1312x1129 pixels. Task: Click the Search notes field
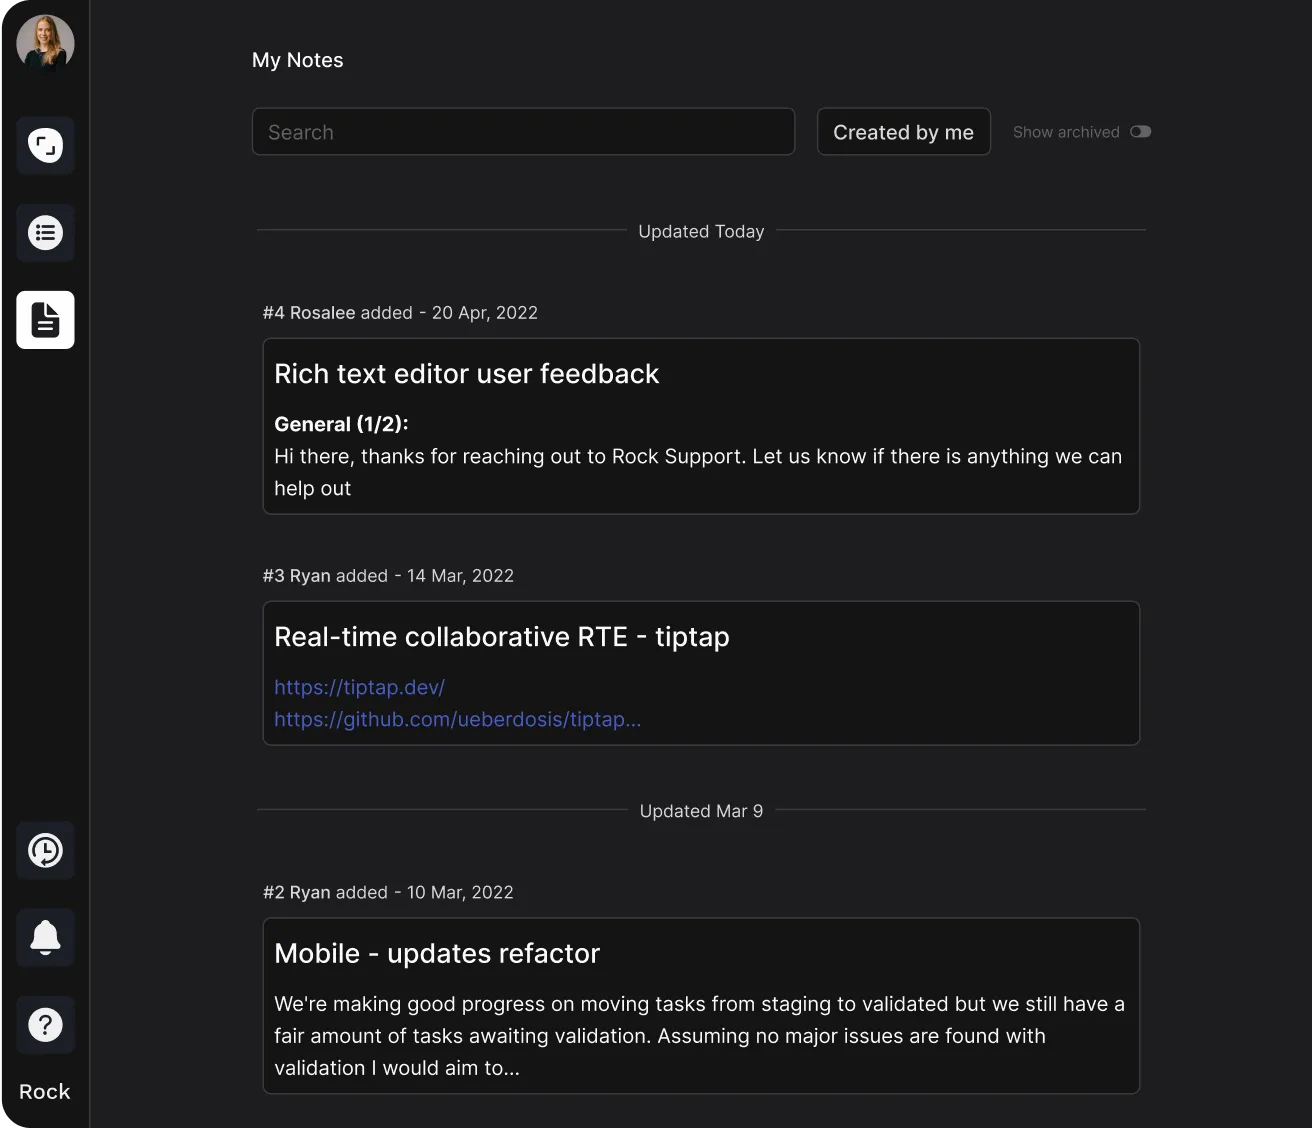(x=523, y=132)
